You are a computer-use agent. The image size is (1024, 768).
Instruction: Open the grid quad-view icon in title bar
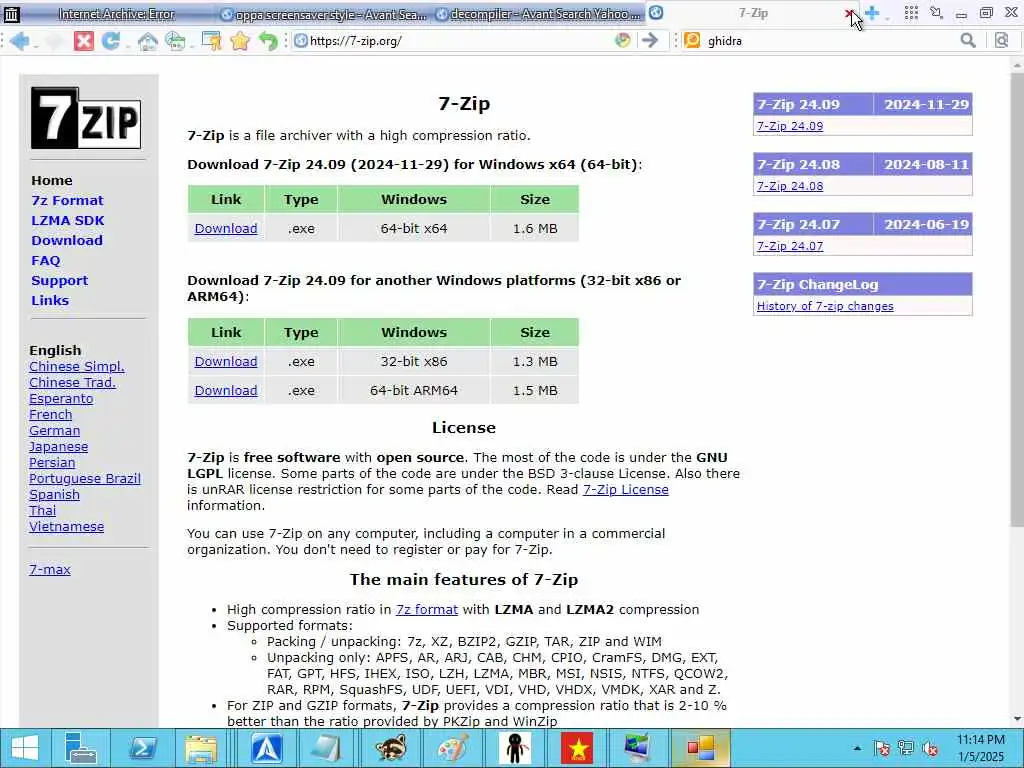[x=911, y=12]
